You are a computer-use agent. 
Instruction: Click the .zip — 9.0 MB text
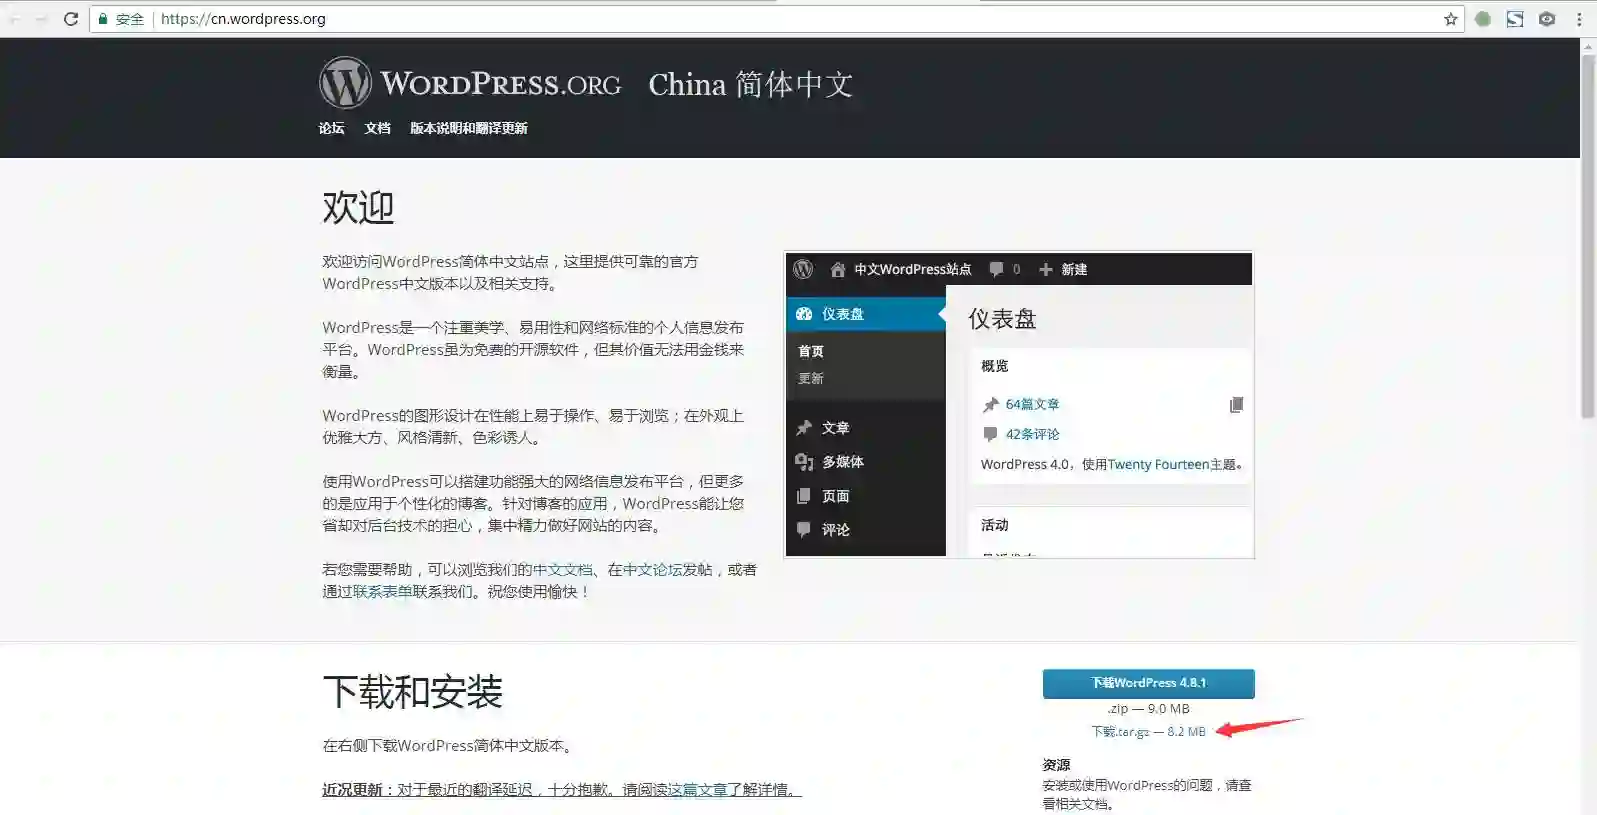coord(1148,709)
